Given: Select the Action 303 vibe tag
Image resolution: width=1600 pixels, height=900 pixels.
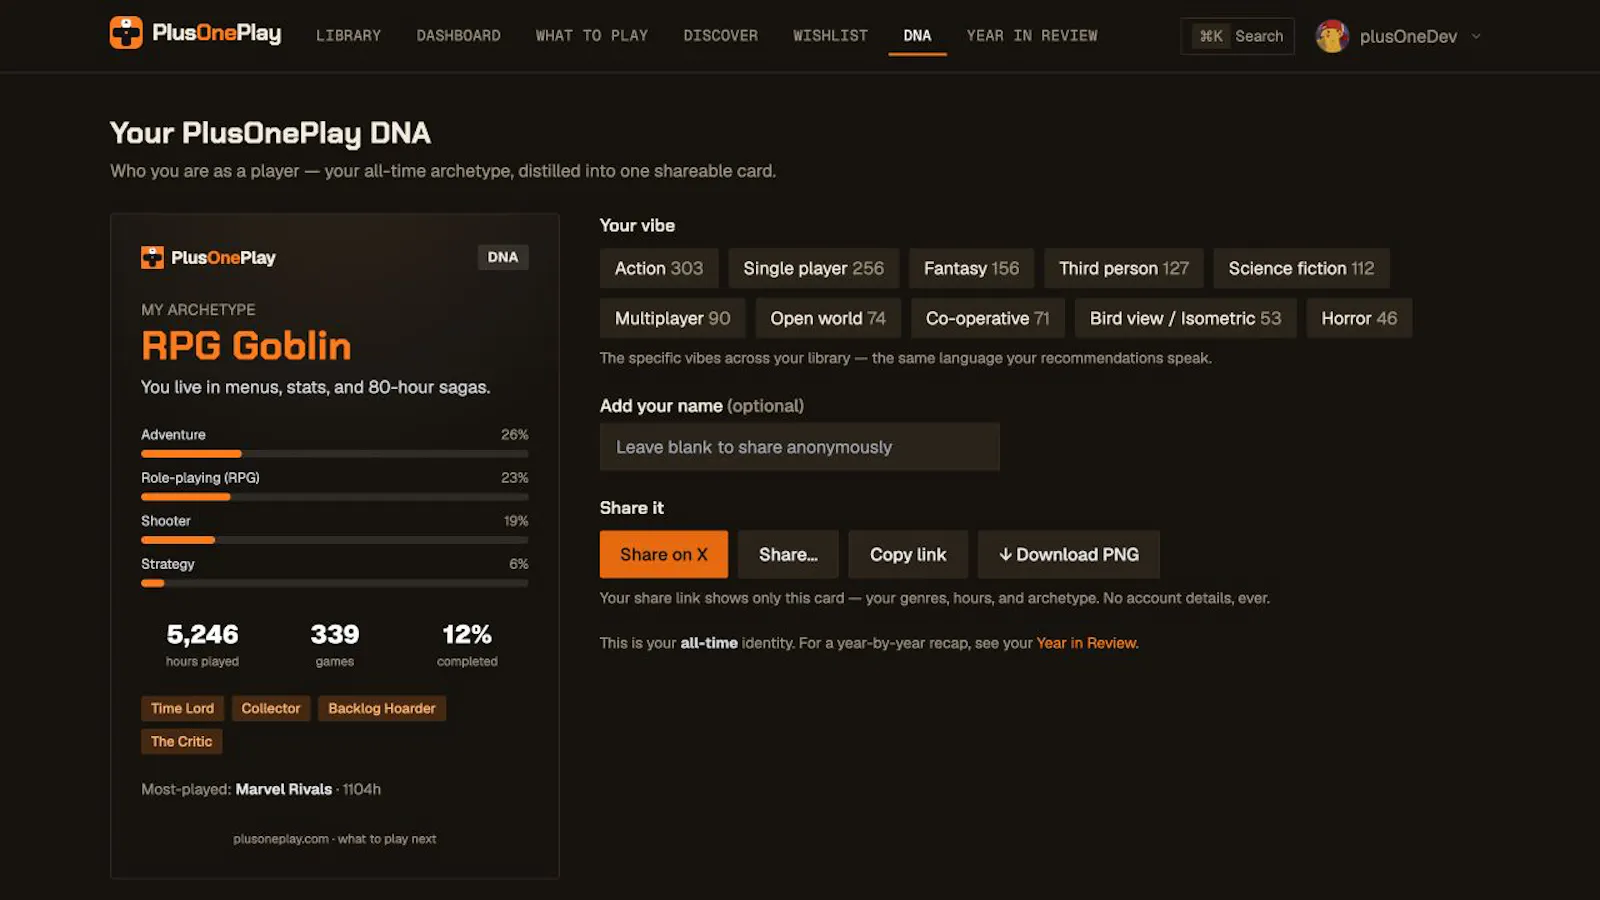Looking at the screenshot, I should [x=659, y=268].
